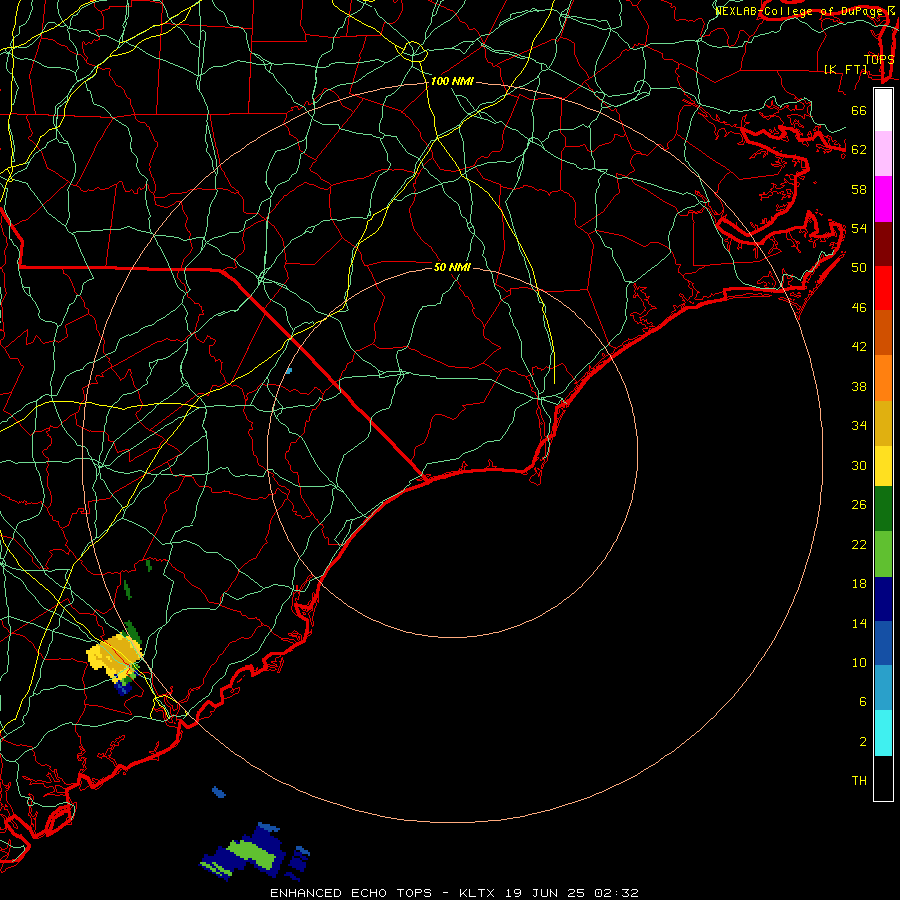Click the gold legend swatch
Screen dimensions: 900x900
pos(883,422)
